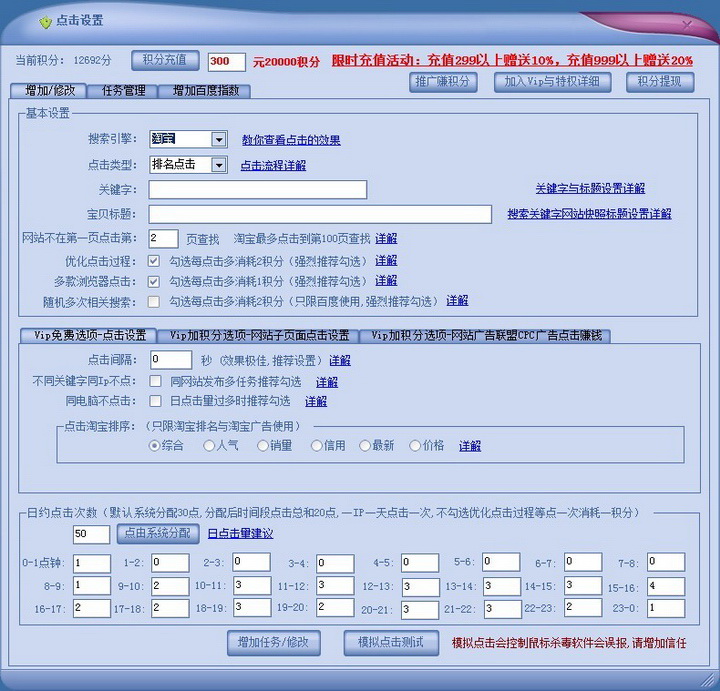The width and height of the screenshot is (720, 691).
Task: Select the 综合 sort radio button
Action: (x=154, y=445)
